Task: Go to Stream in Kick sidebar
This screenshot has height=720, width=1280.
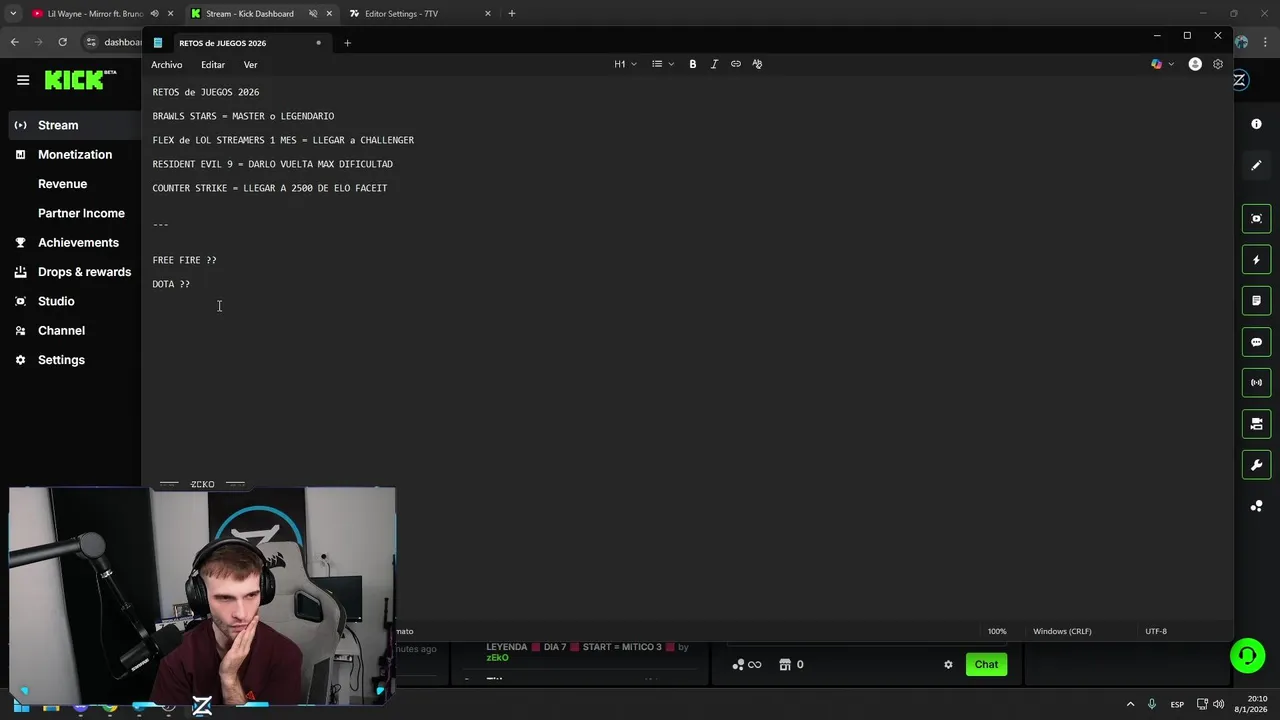Action: pos(58,125)
